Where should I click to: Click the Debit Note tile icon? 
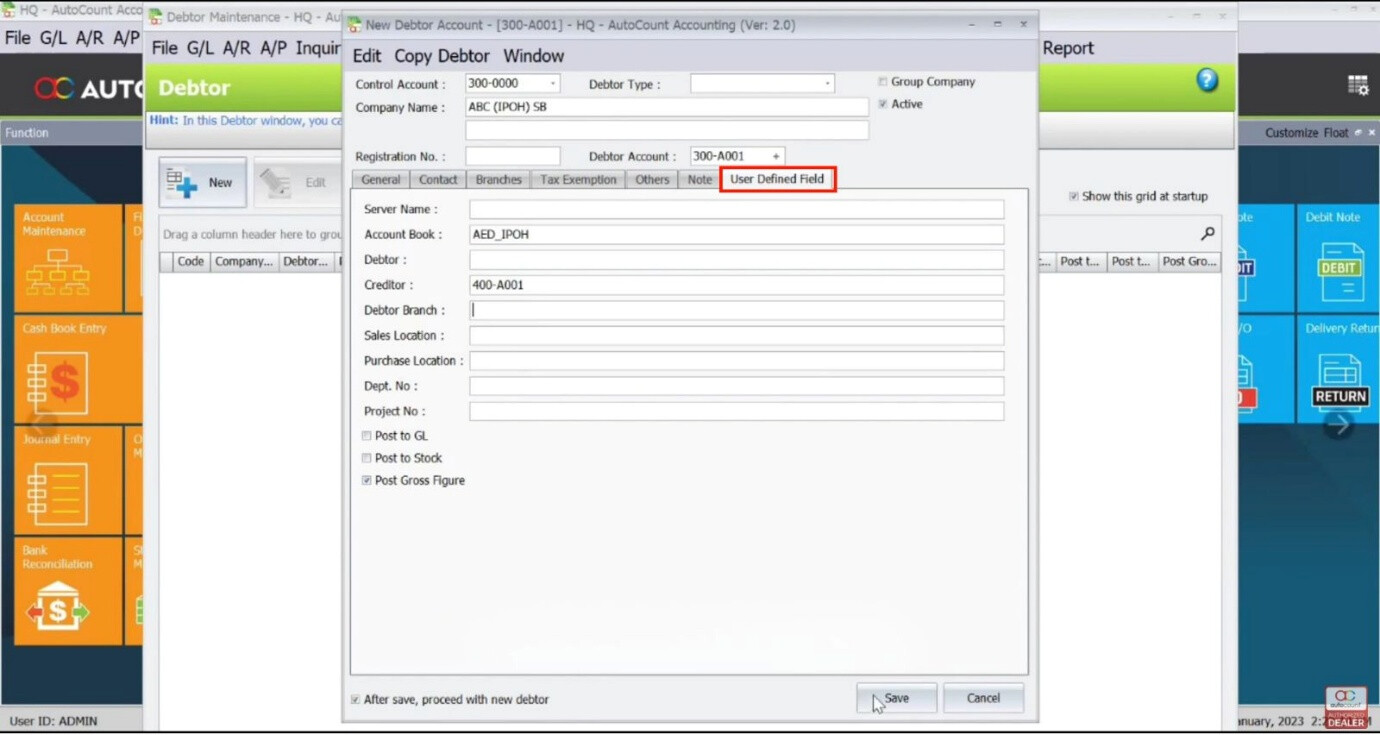click(1339, 271)
